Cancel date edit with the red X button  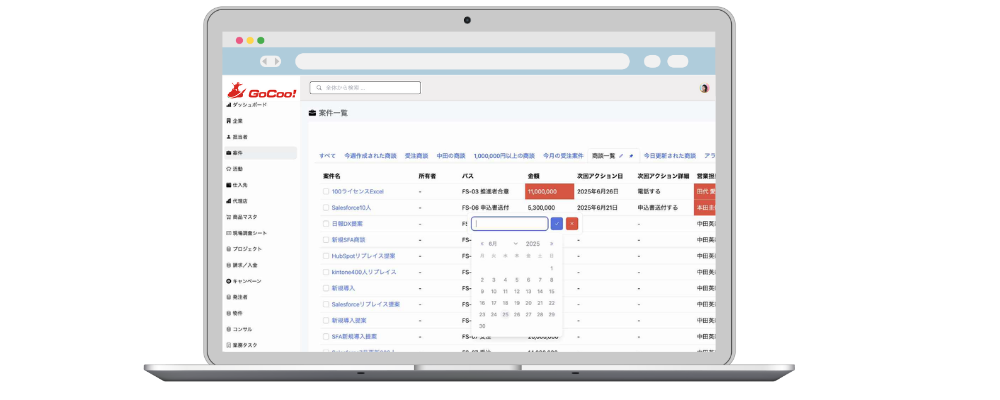(572, 224)
